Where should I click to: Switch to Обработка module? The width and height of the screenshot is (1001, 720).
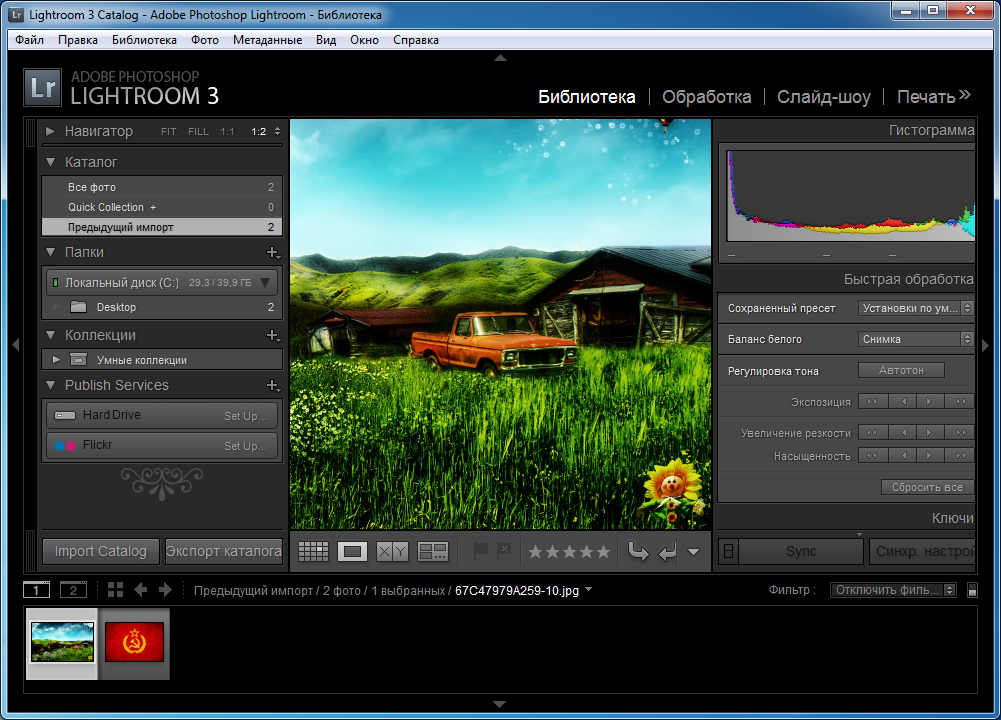707,96
